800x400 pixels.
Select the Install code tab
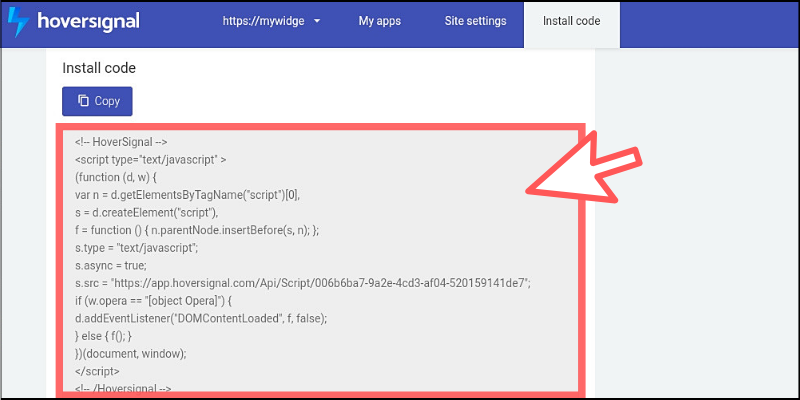click(571, 24)
